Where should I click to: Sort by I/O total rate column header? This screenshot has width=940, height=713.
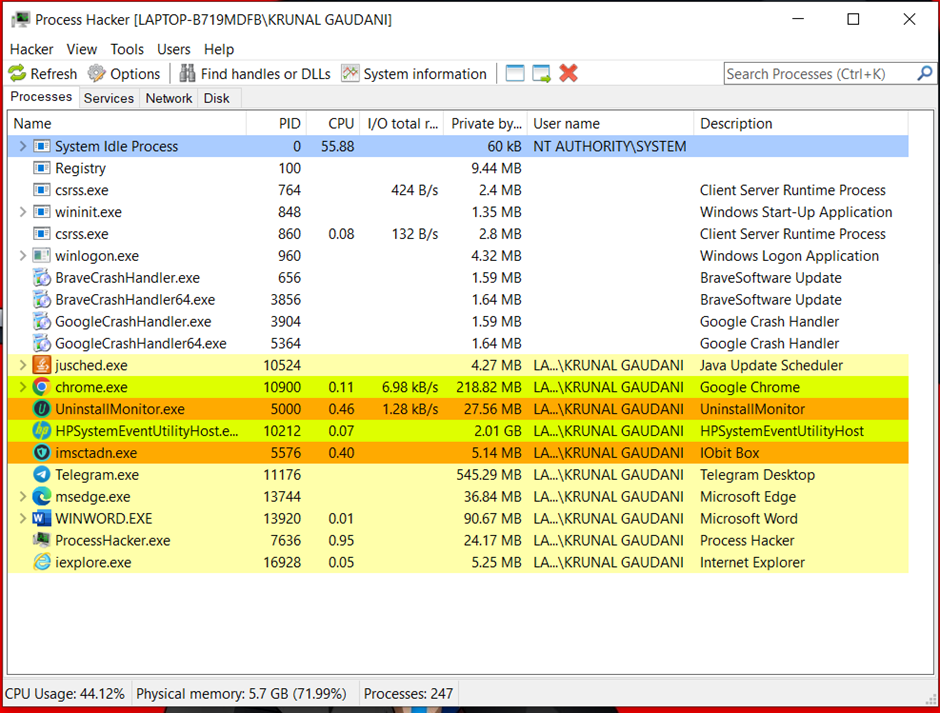402,124
